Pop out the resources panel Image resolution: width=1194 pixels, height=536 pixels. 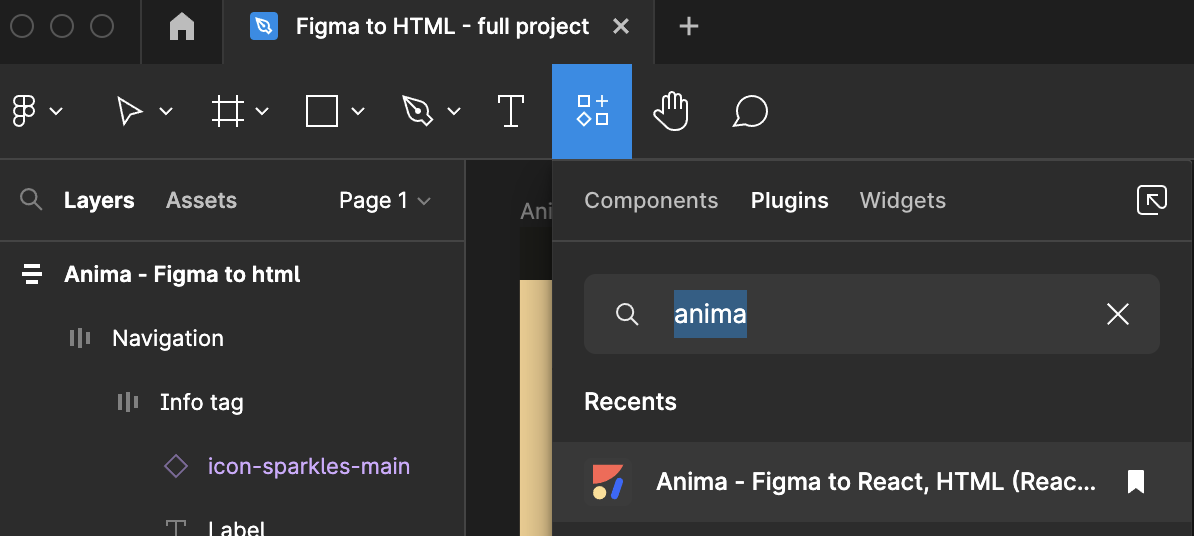tap(1152, 200)
